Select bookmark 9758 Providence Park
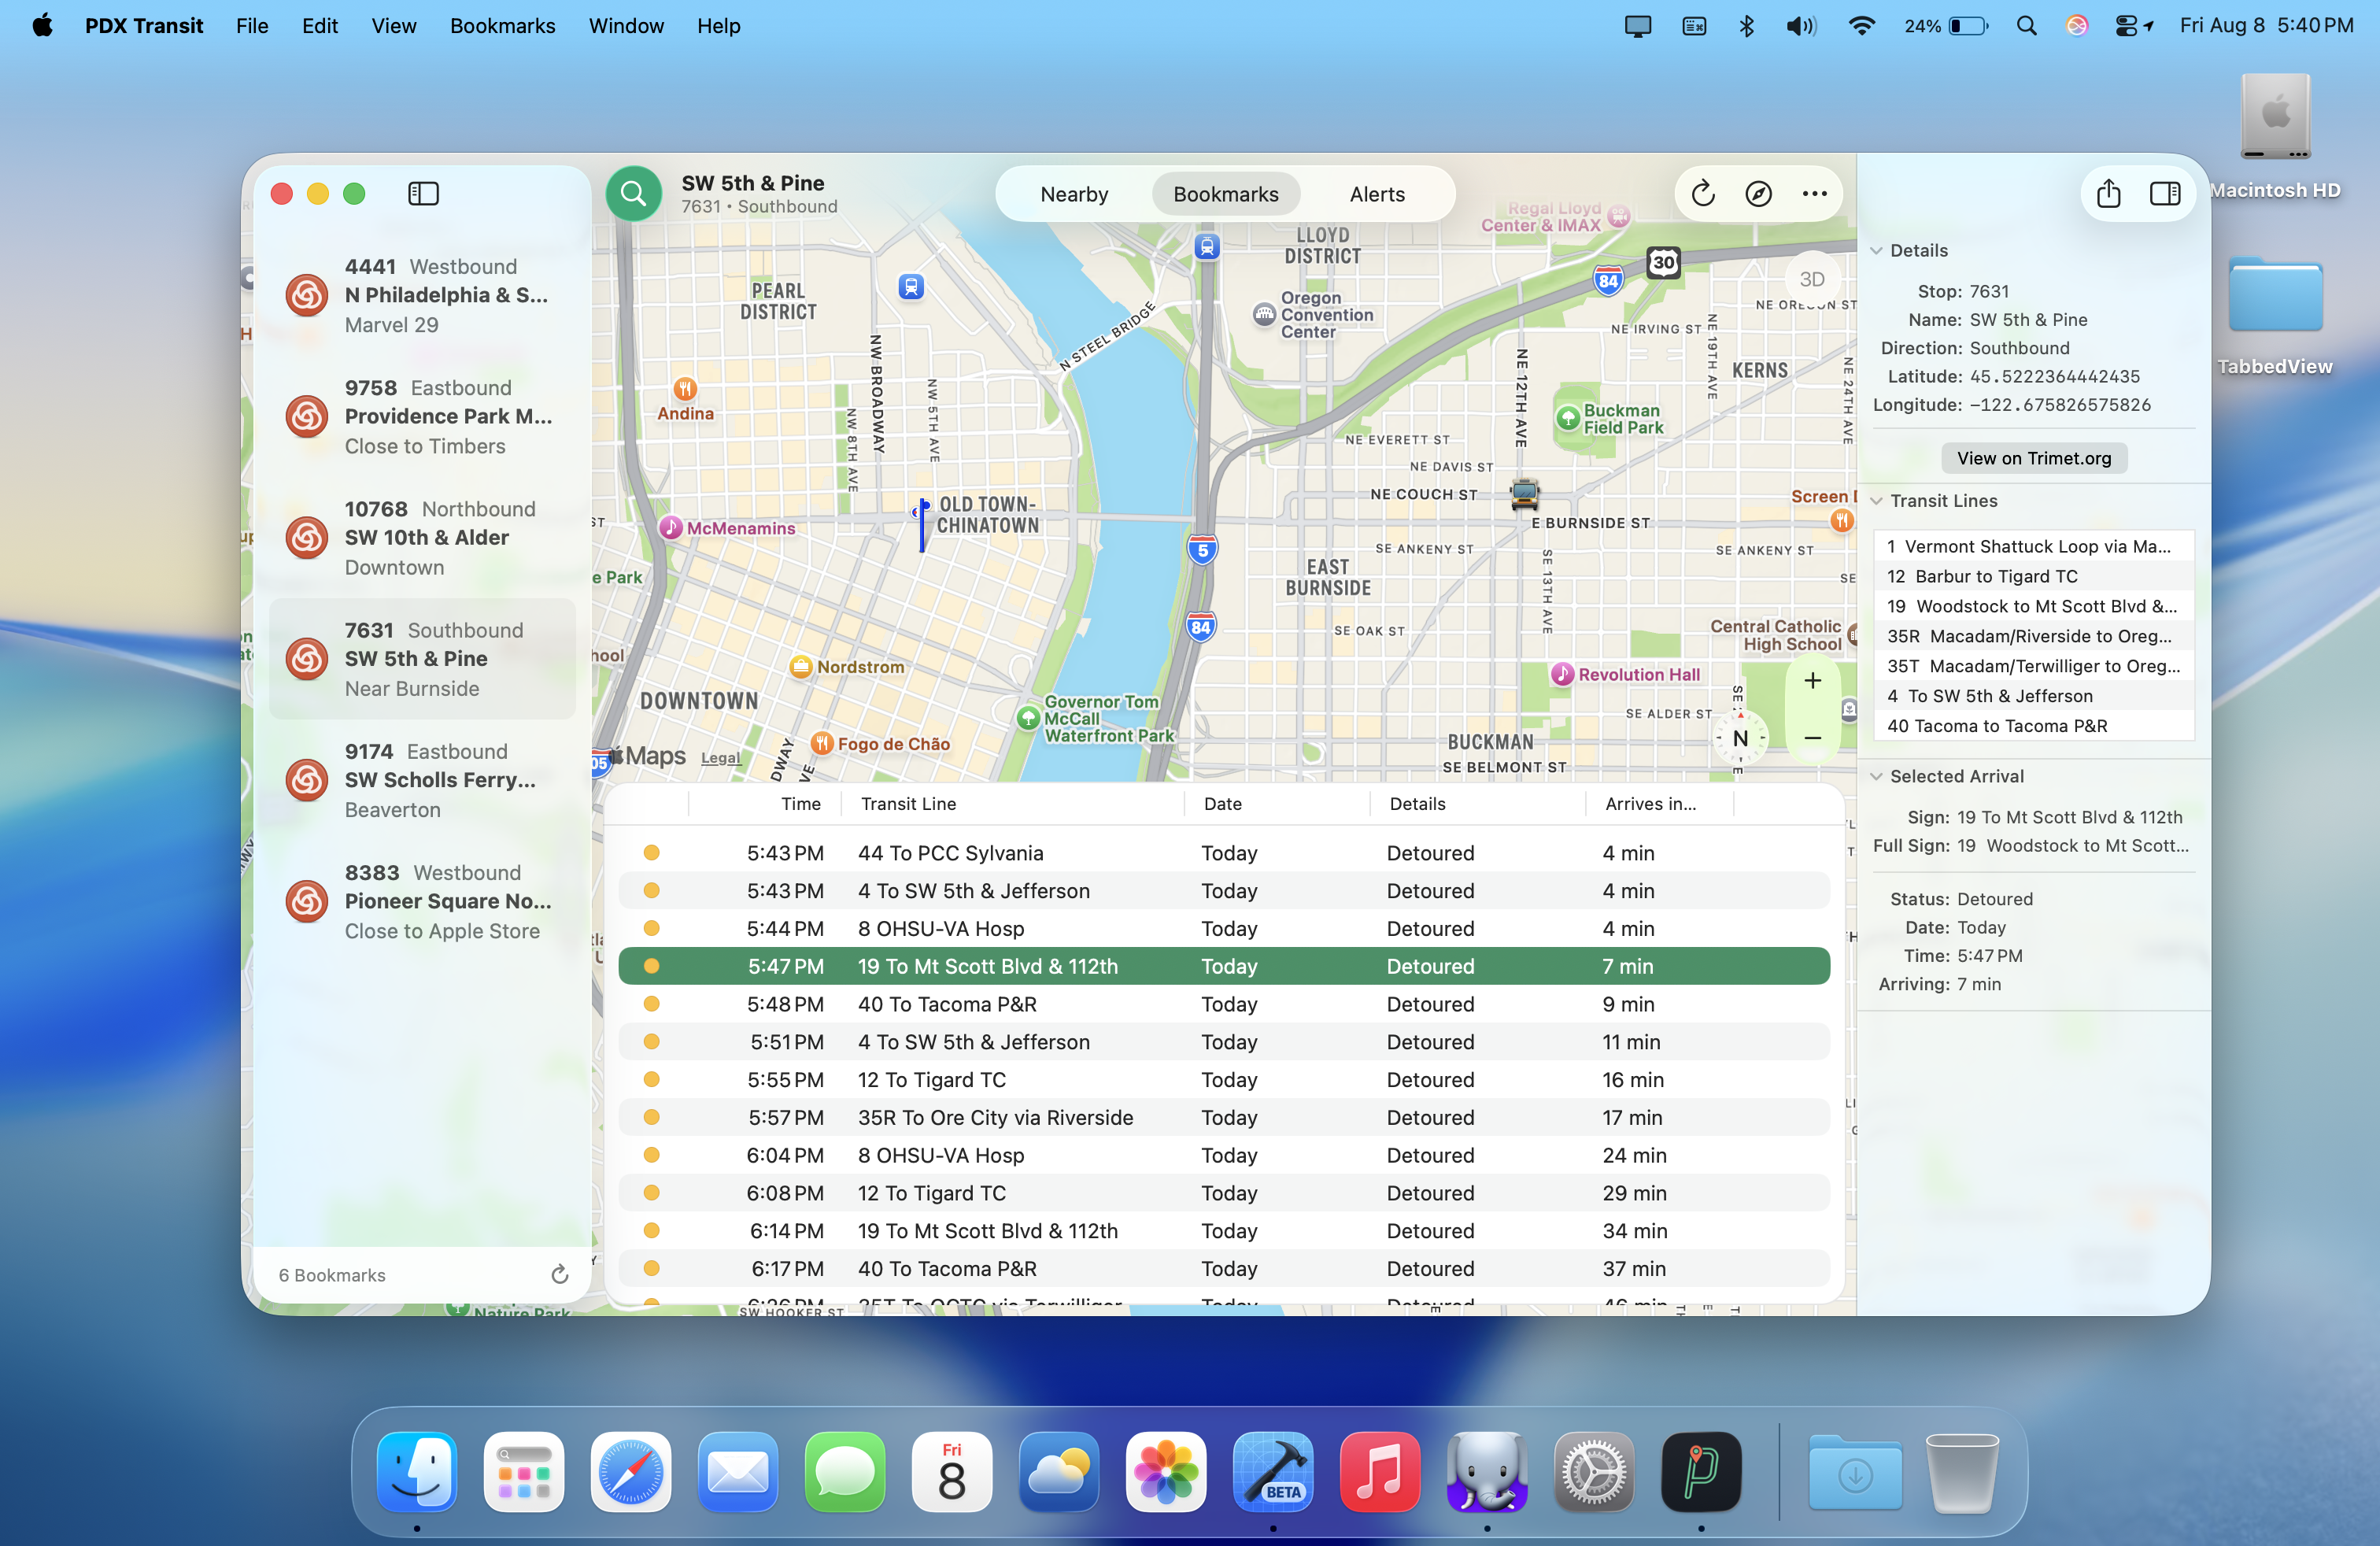Viewport: 2380px width, 1546px height. tap(422, 416)
